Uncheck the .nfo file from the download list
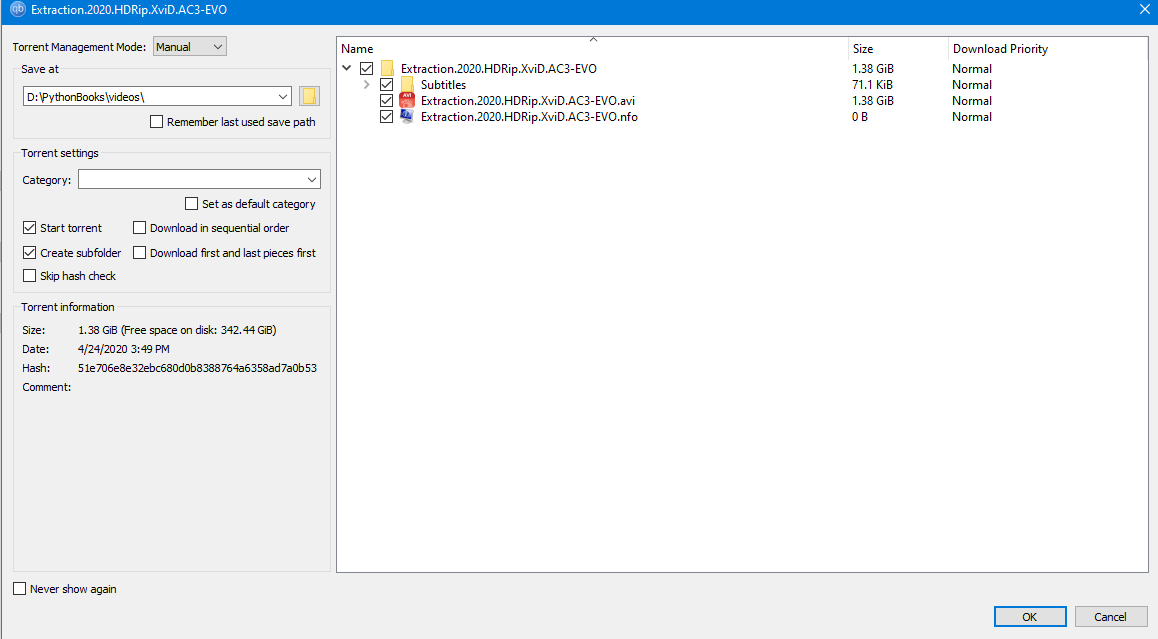 coord(386,116)
